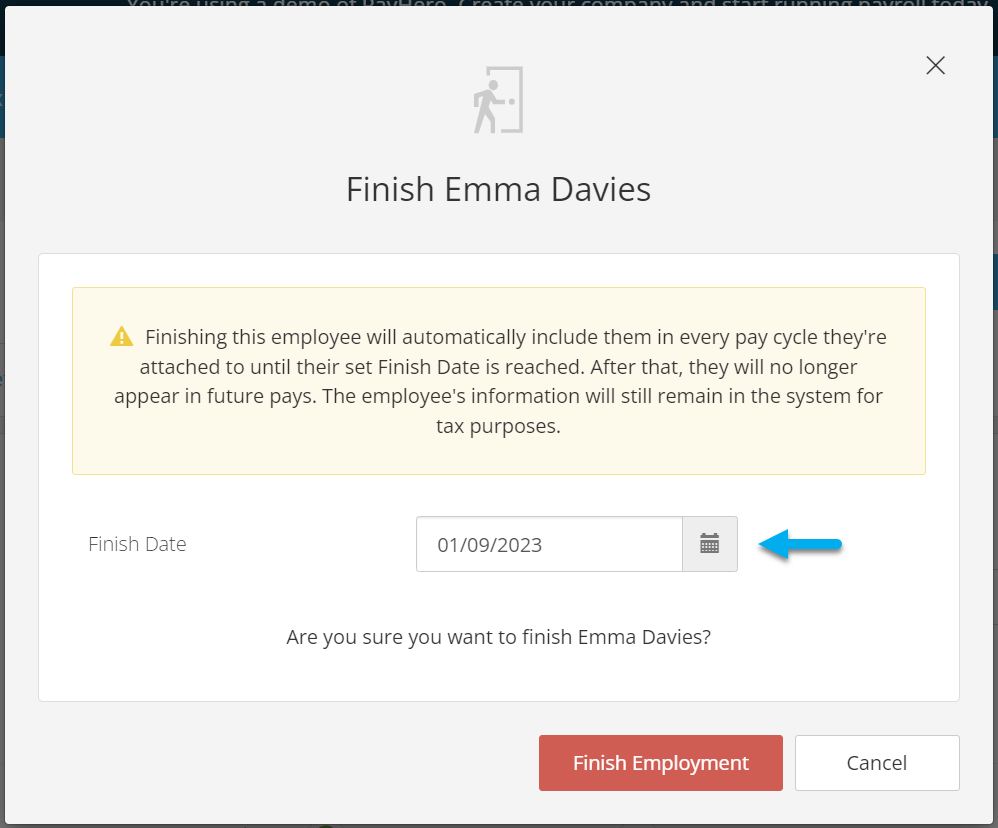998x828 pixels.
Task: Click the blue arrow pointing at date
Action: point(801,544)
